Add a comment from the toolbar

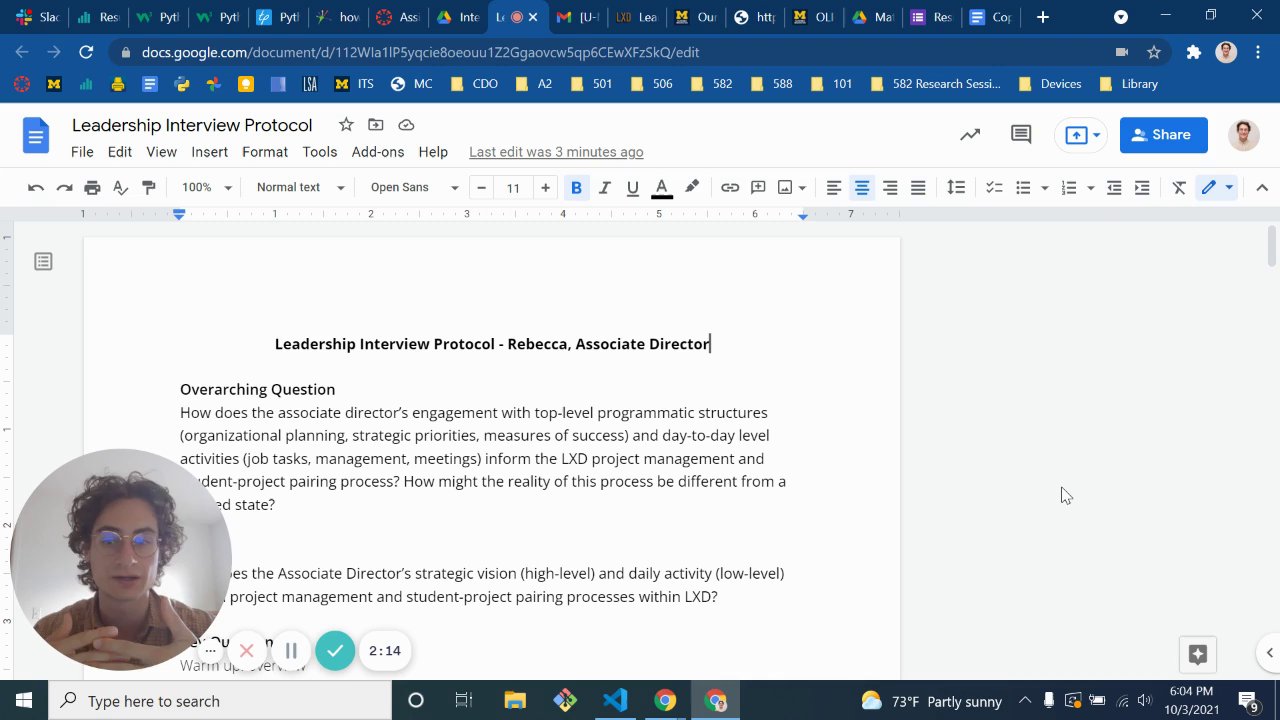pyautogui.click(x=758, y=187)
